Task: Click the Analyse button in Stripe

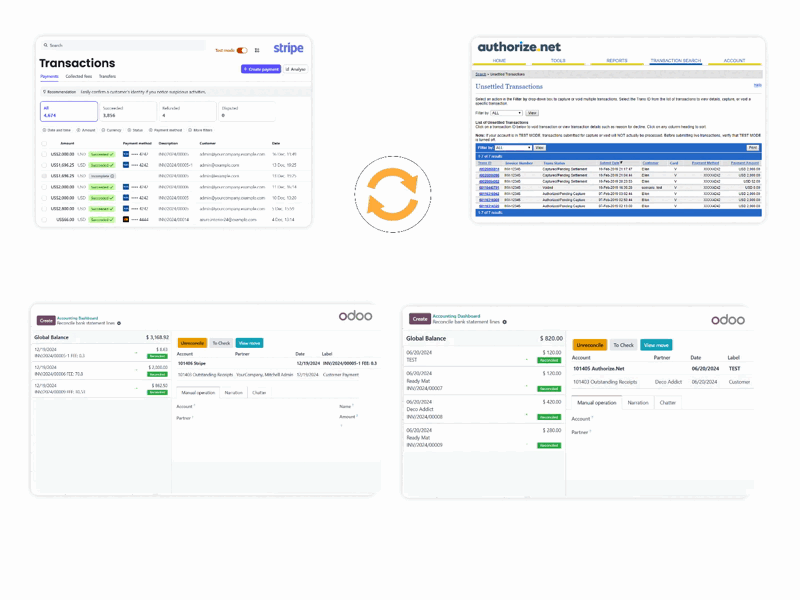Action: coord(295,69)
